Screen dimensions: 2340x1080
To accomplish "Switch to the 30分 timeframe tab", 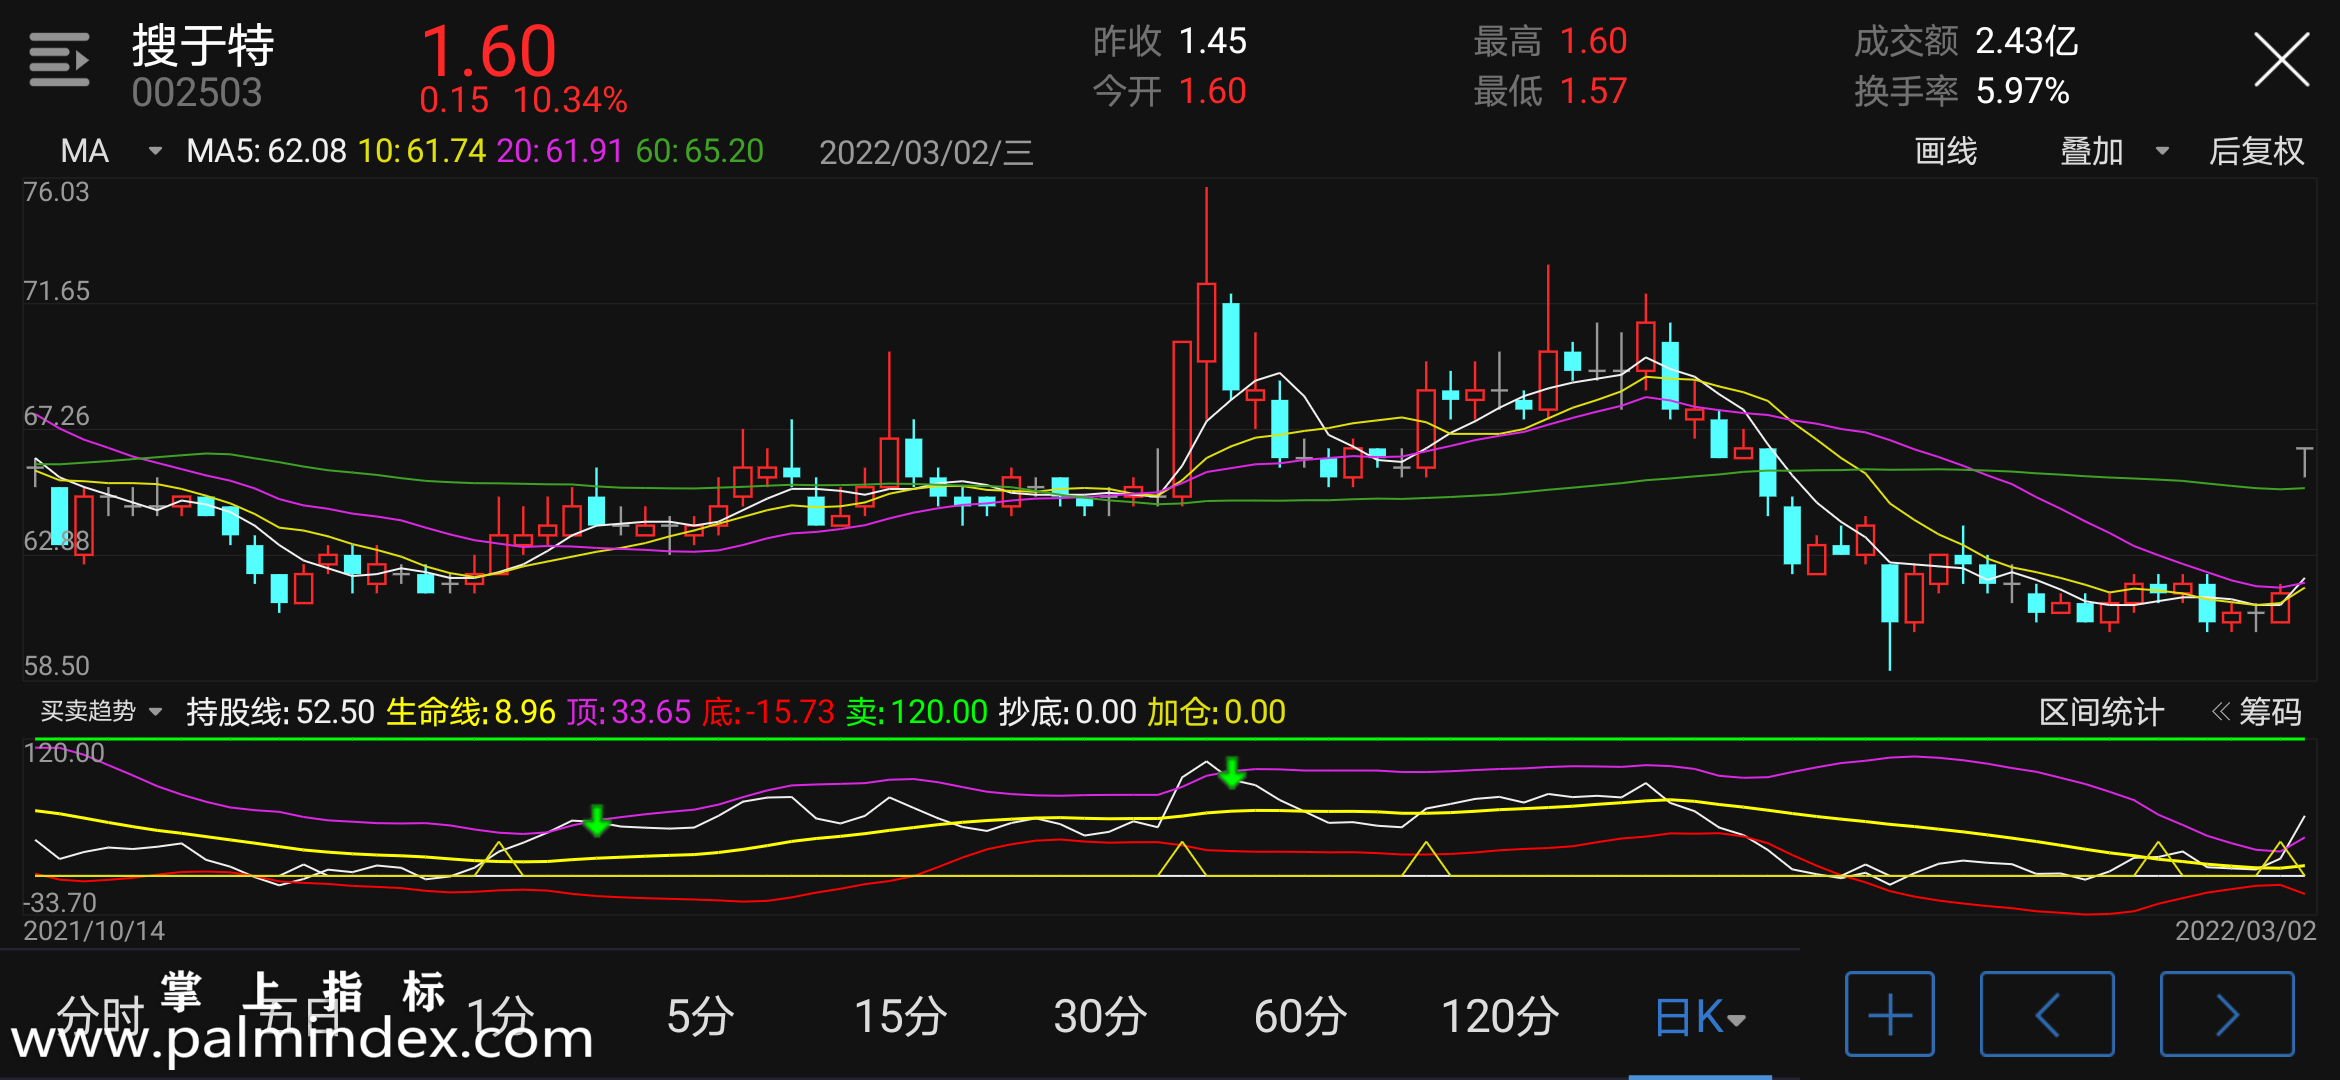I will click(1100, 1017).
